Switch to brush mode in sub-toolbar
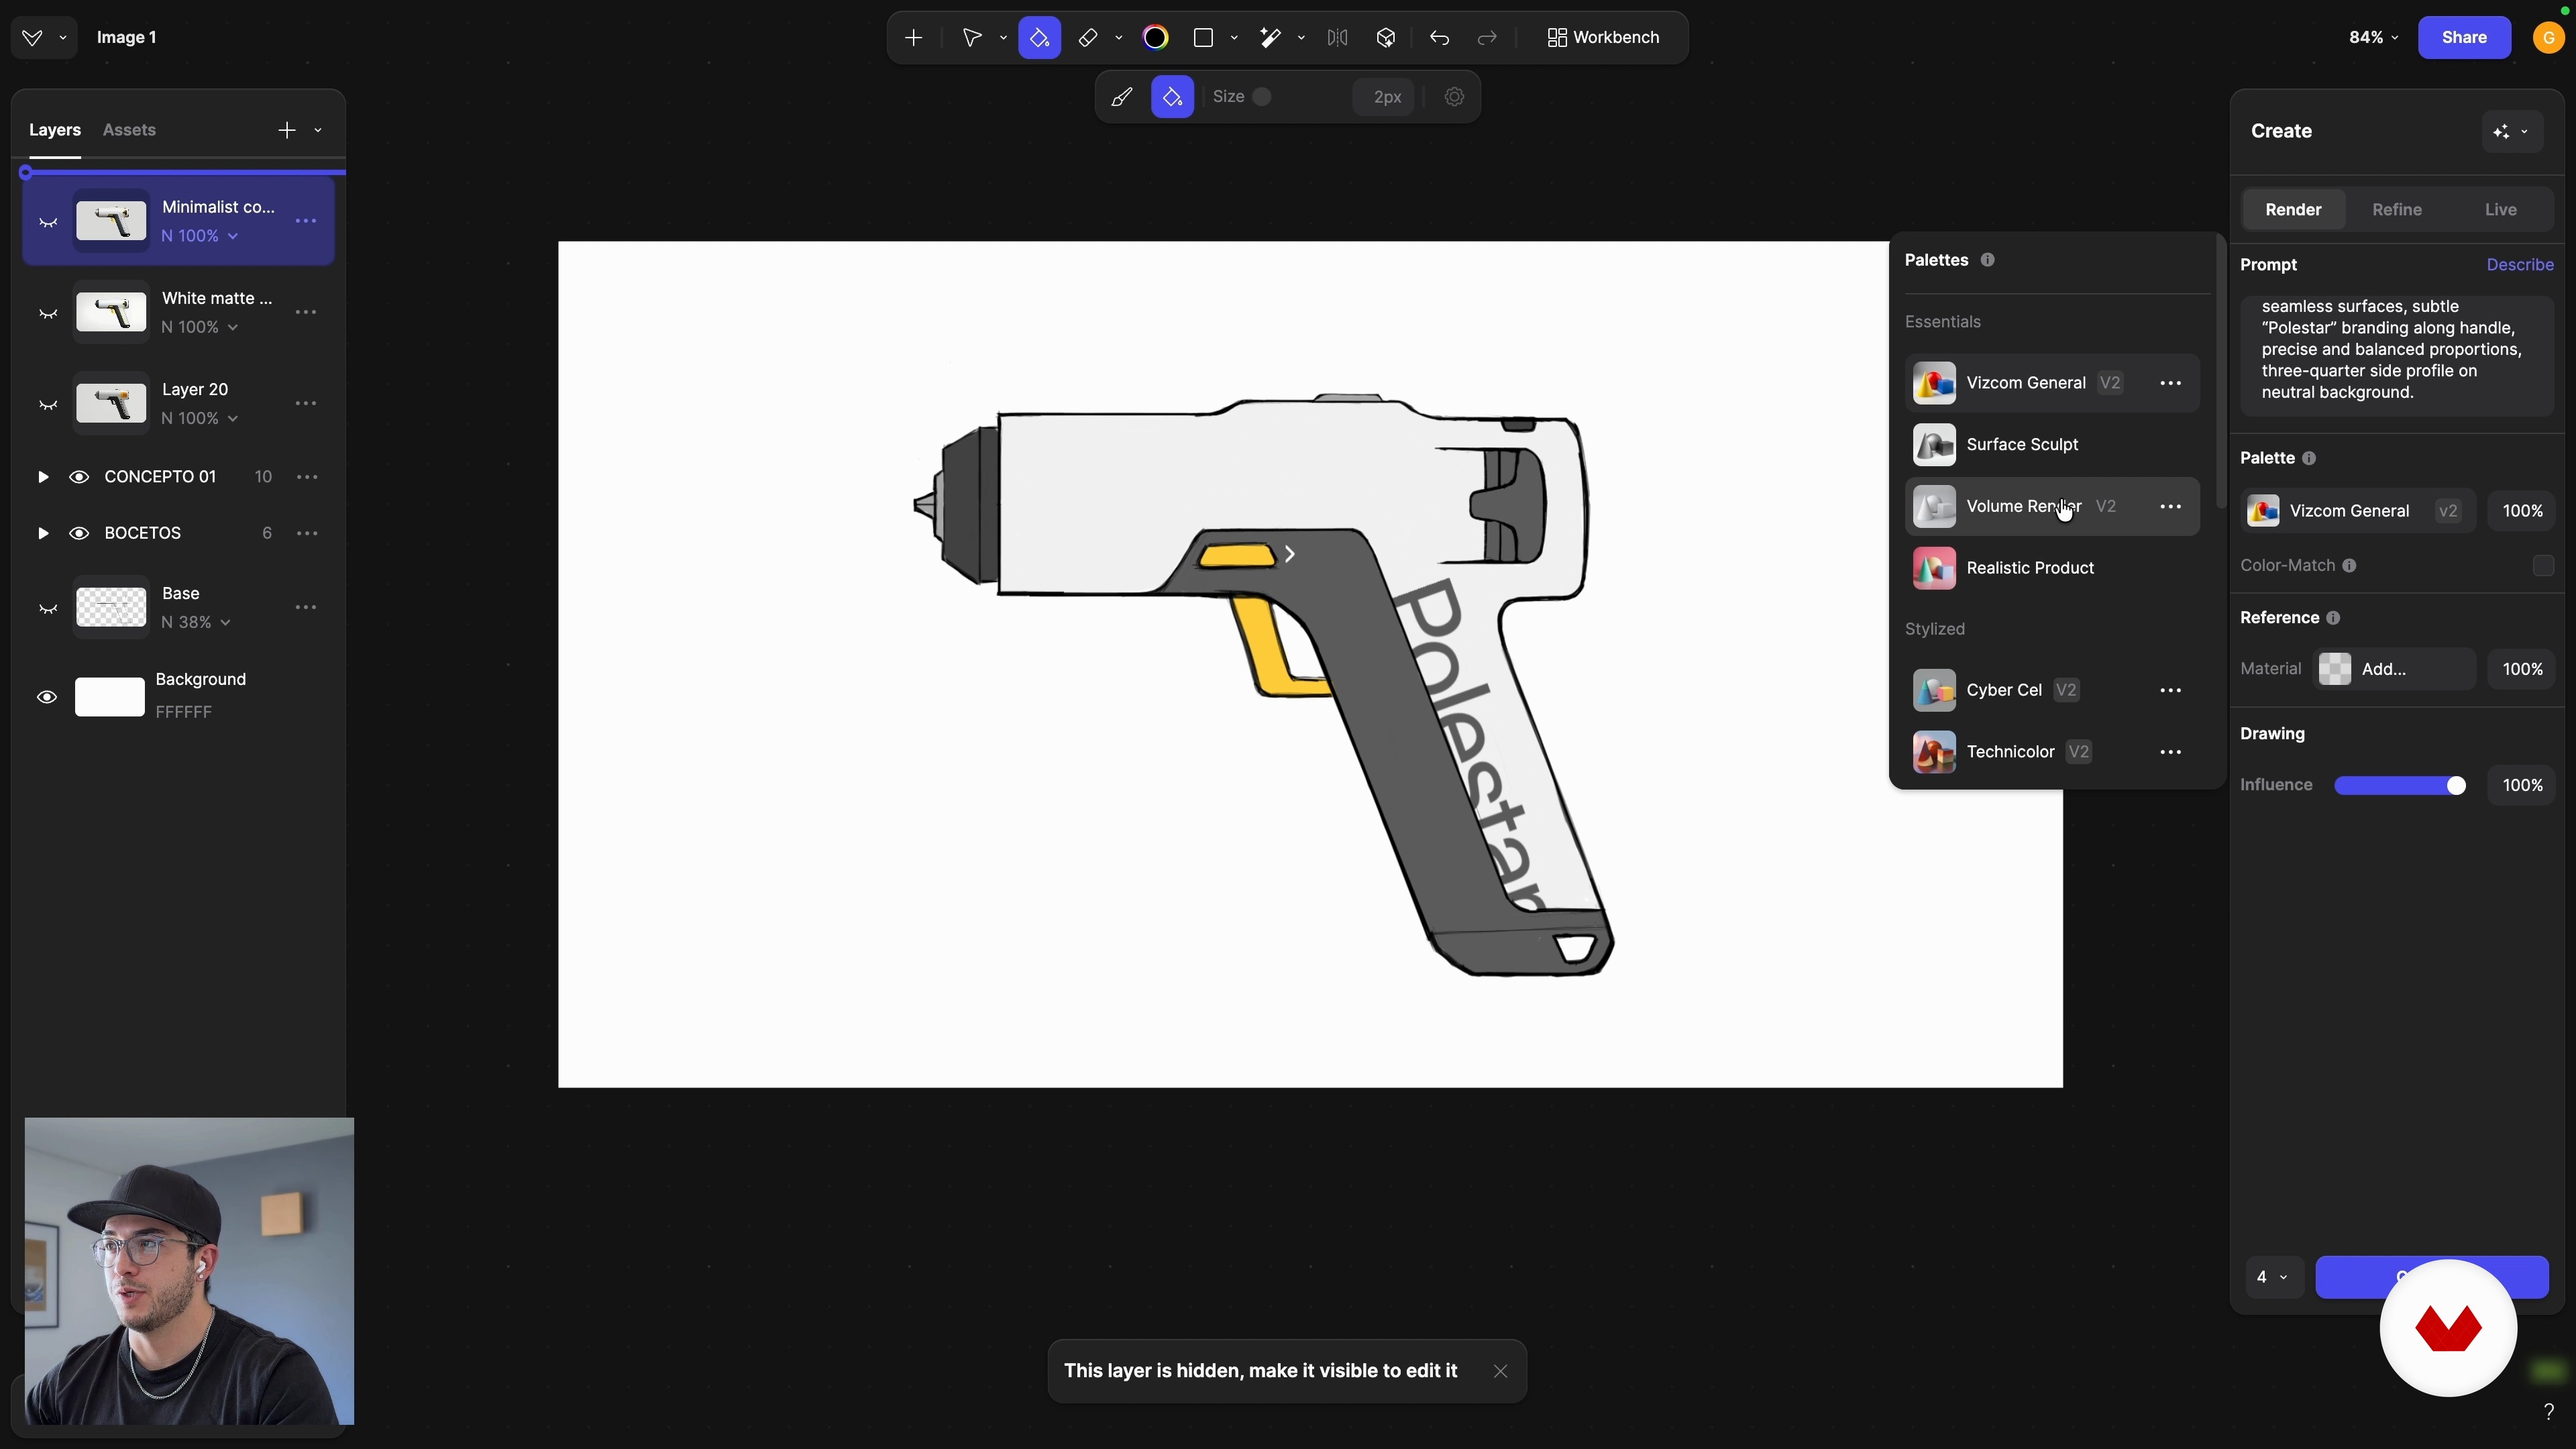Image resolution: width=2576 pixels, height=1449 pixels. (1122, 97)
